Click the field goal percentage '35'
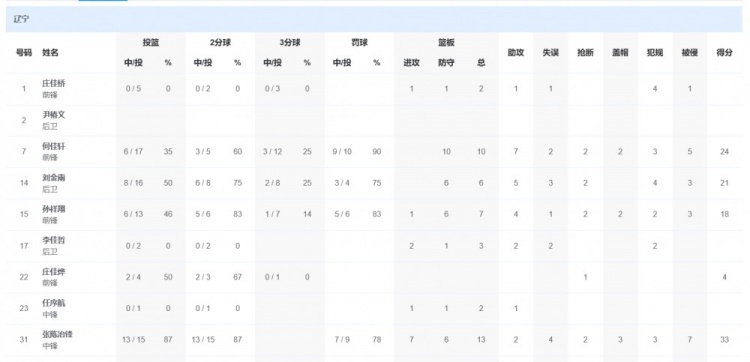The width and height of the screenshot is (750, 362). coord(168,152)
